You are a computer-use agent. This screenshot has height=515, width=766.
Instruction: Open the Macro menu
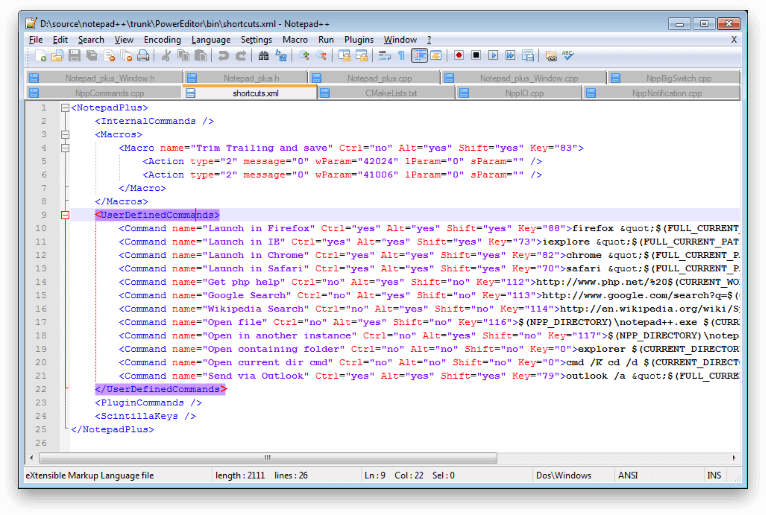coord(295,40)
